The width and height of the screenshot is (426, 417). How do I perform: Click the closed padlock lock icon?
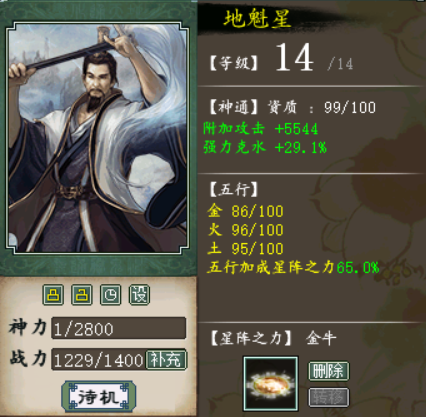click(53, 295)
